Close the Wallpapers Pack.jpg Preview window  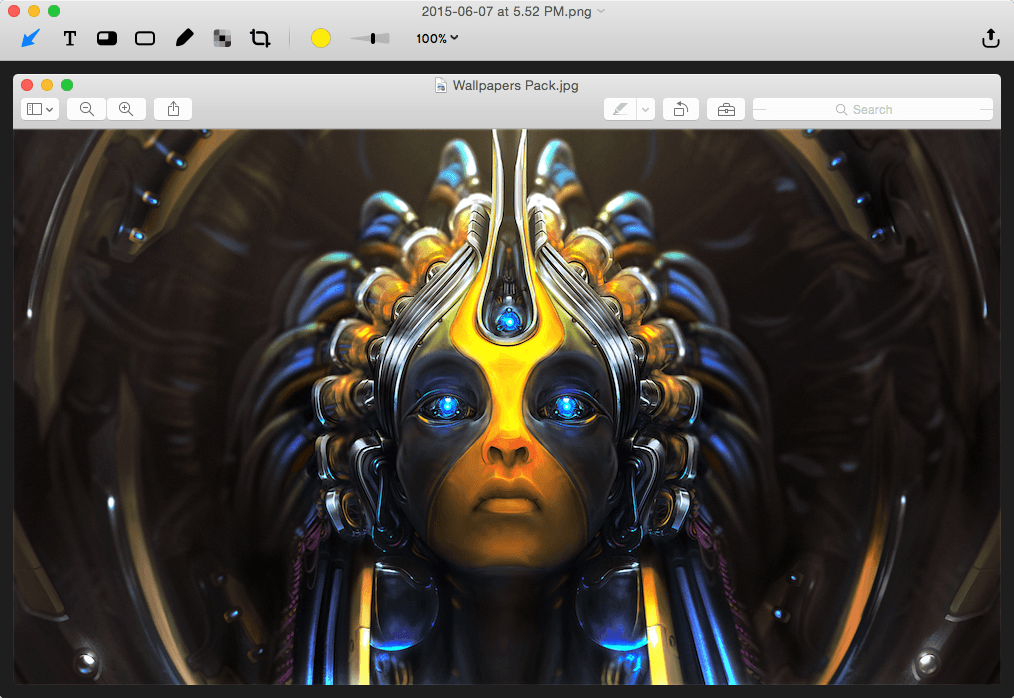pyautogui.click(x=27, y=85)
